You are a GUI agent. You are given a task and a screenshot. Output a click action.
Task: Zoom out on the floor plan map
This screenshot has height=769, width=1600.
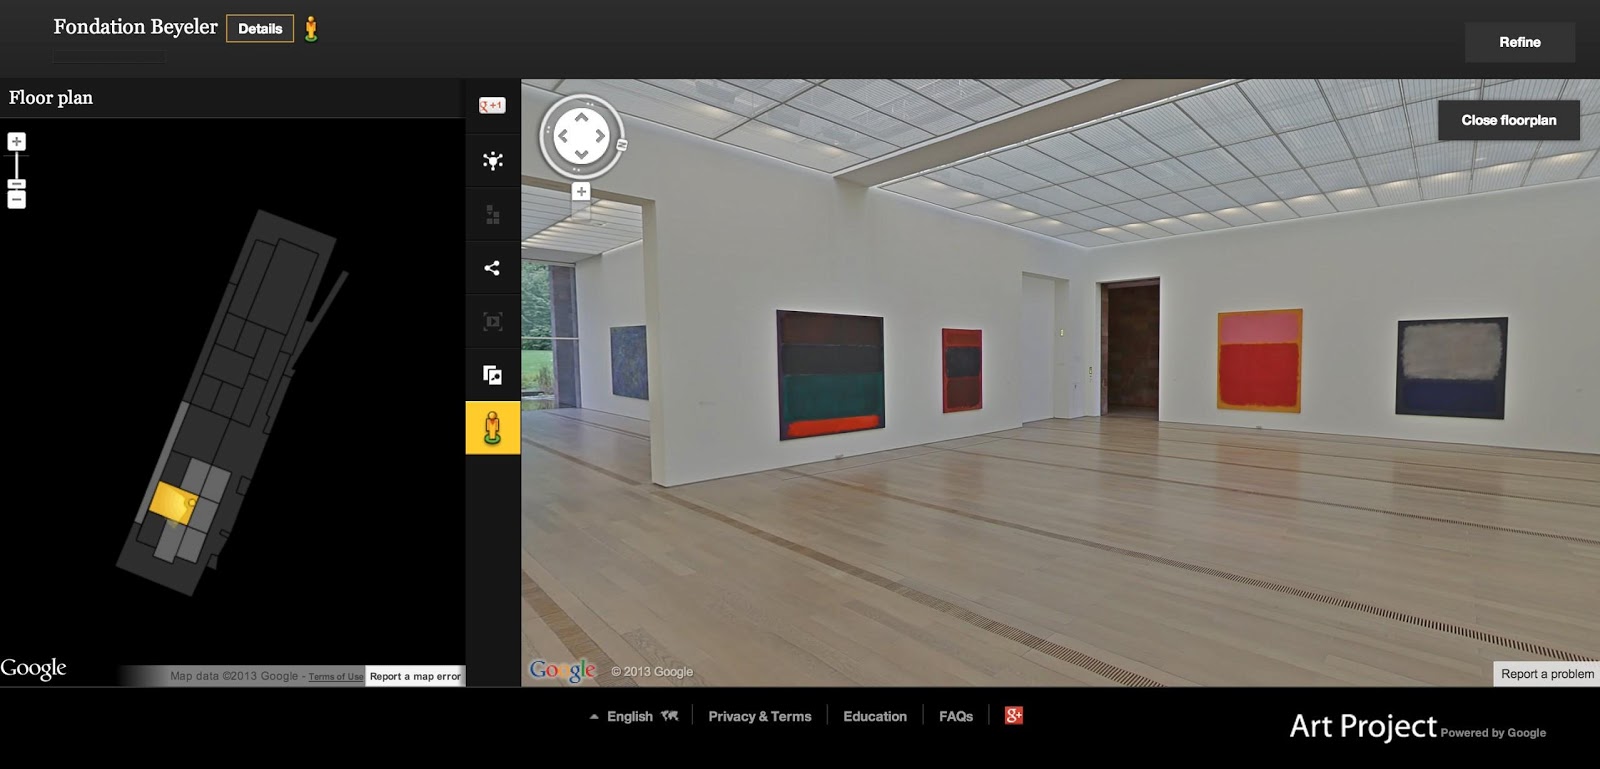pyautogui.click(x=16, y=199)
